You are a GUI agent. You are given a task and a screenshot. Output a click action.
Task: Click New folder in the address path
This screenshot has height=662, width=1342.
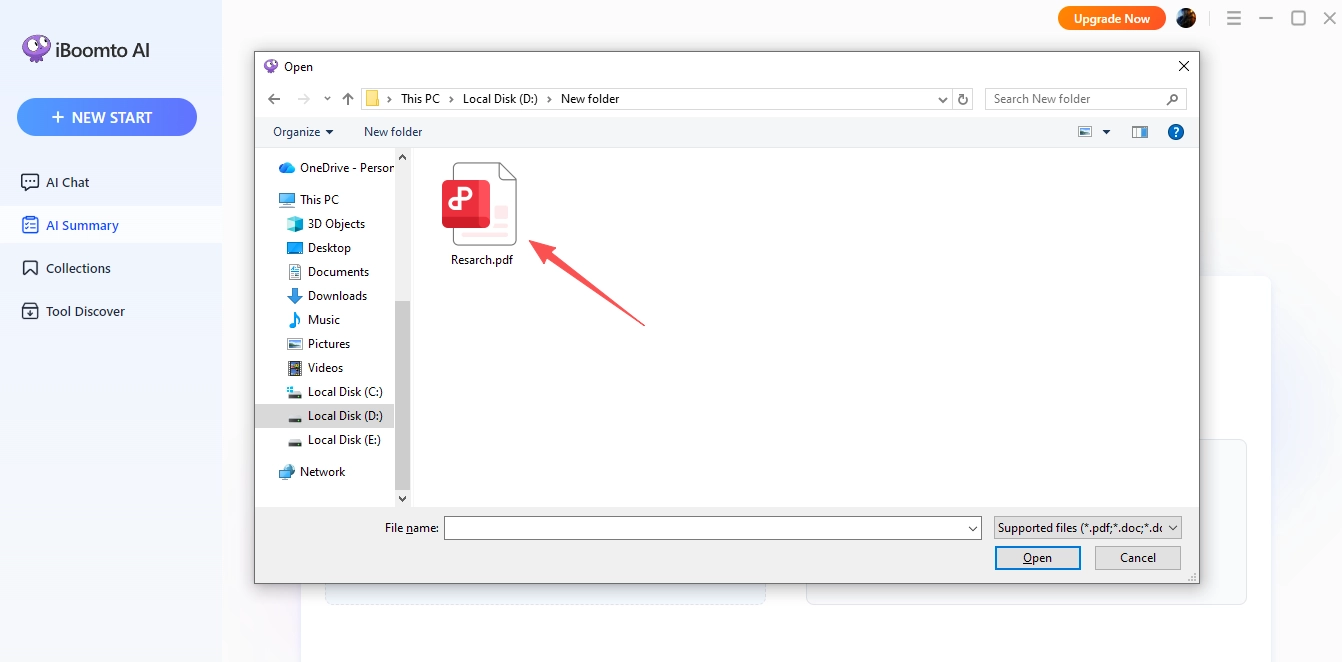590,99
